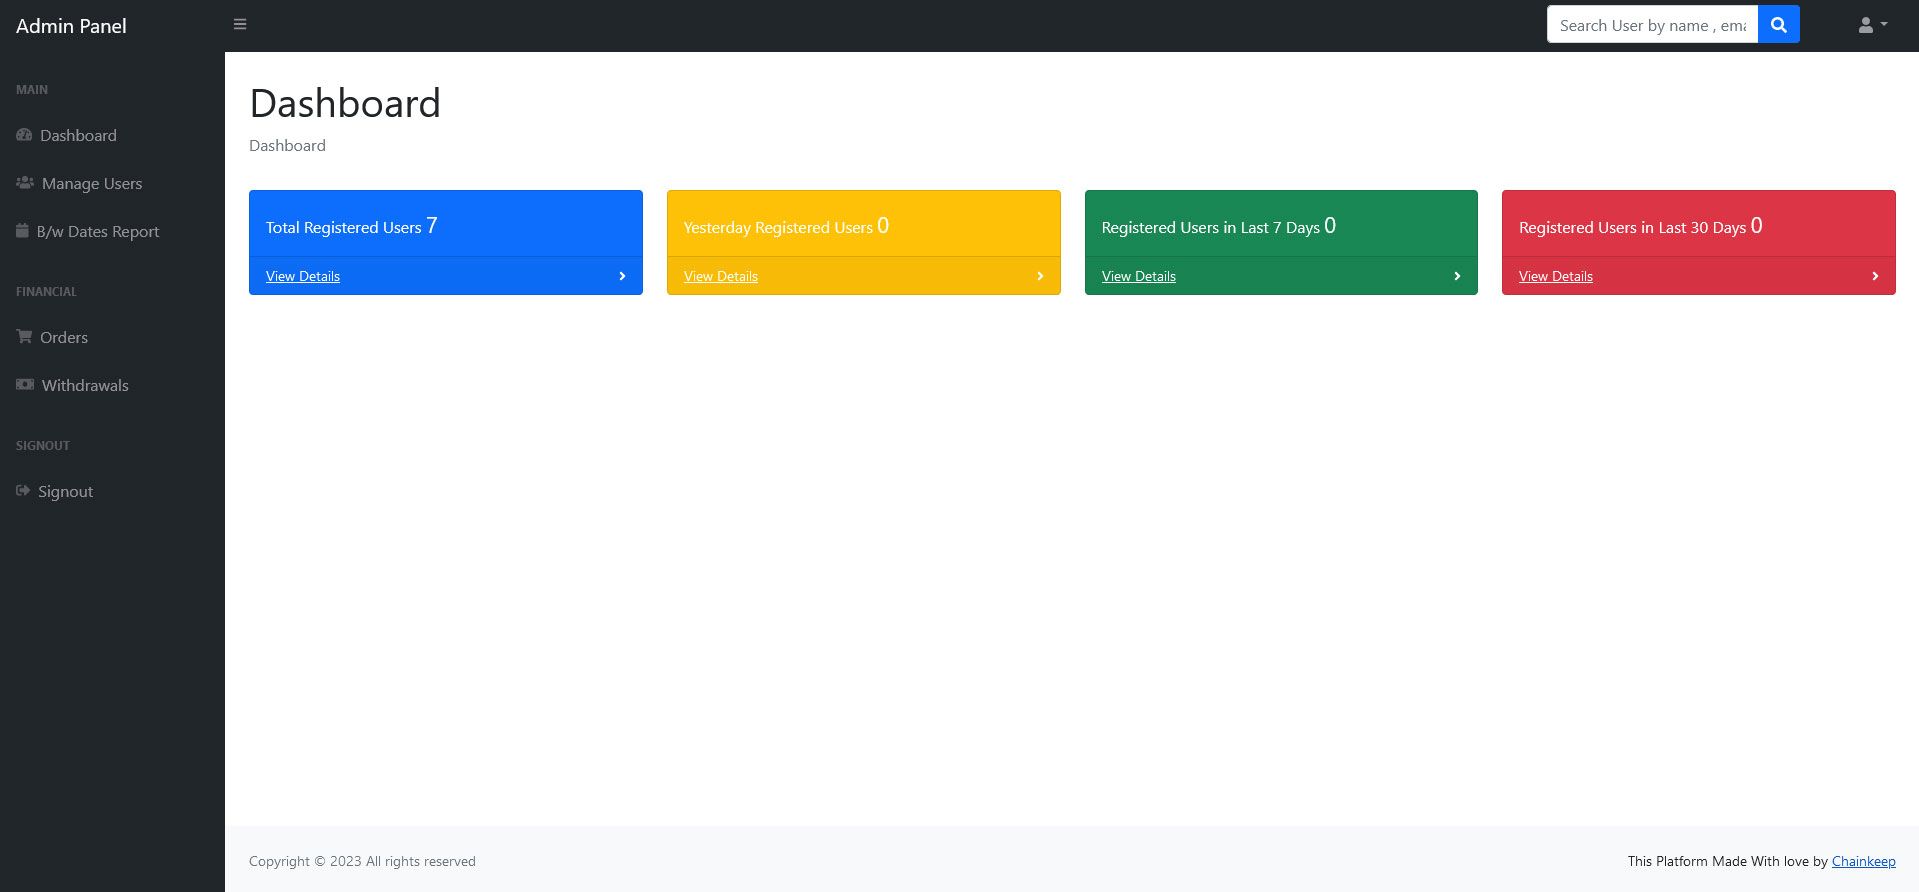Click the Admin Panel brand title
Screen dimensions: 1919x892
pos(71,26)
